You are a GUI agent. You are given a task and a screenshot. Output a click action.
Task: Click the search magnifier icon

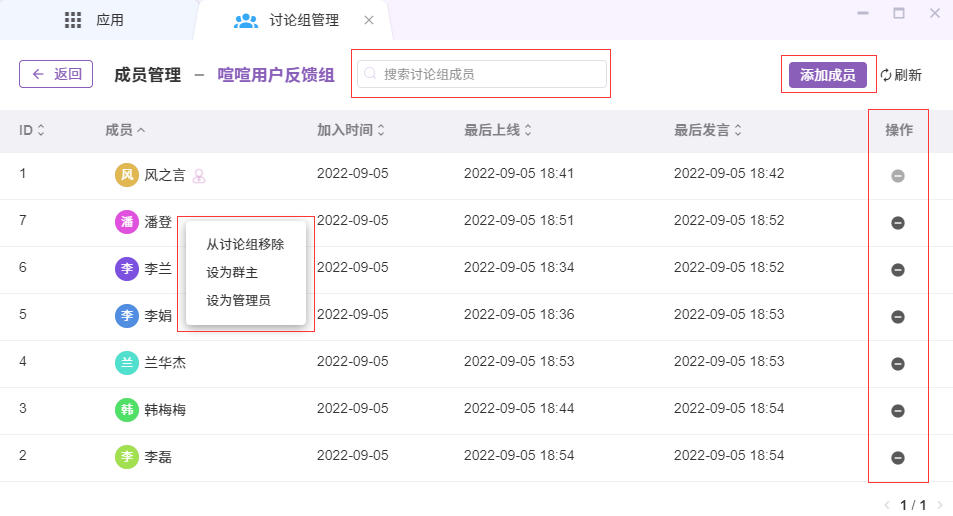(370, 74)
